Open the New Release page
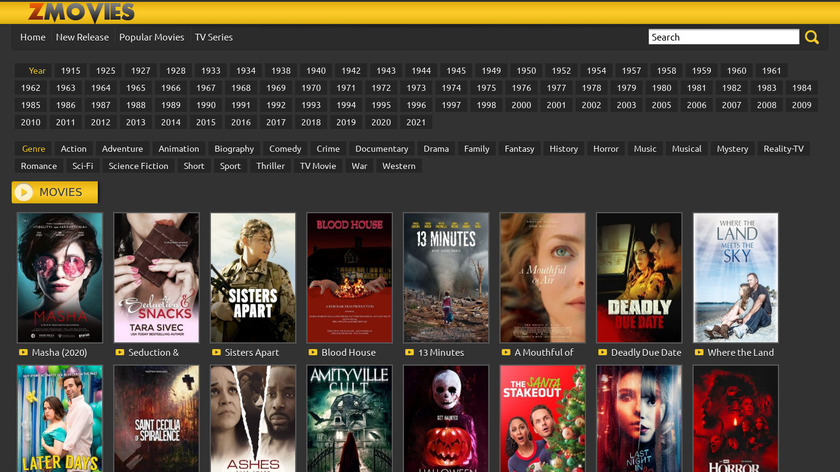 (x=82, y=37)
